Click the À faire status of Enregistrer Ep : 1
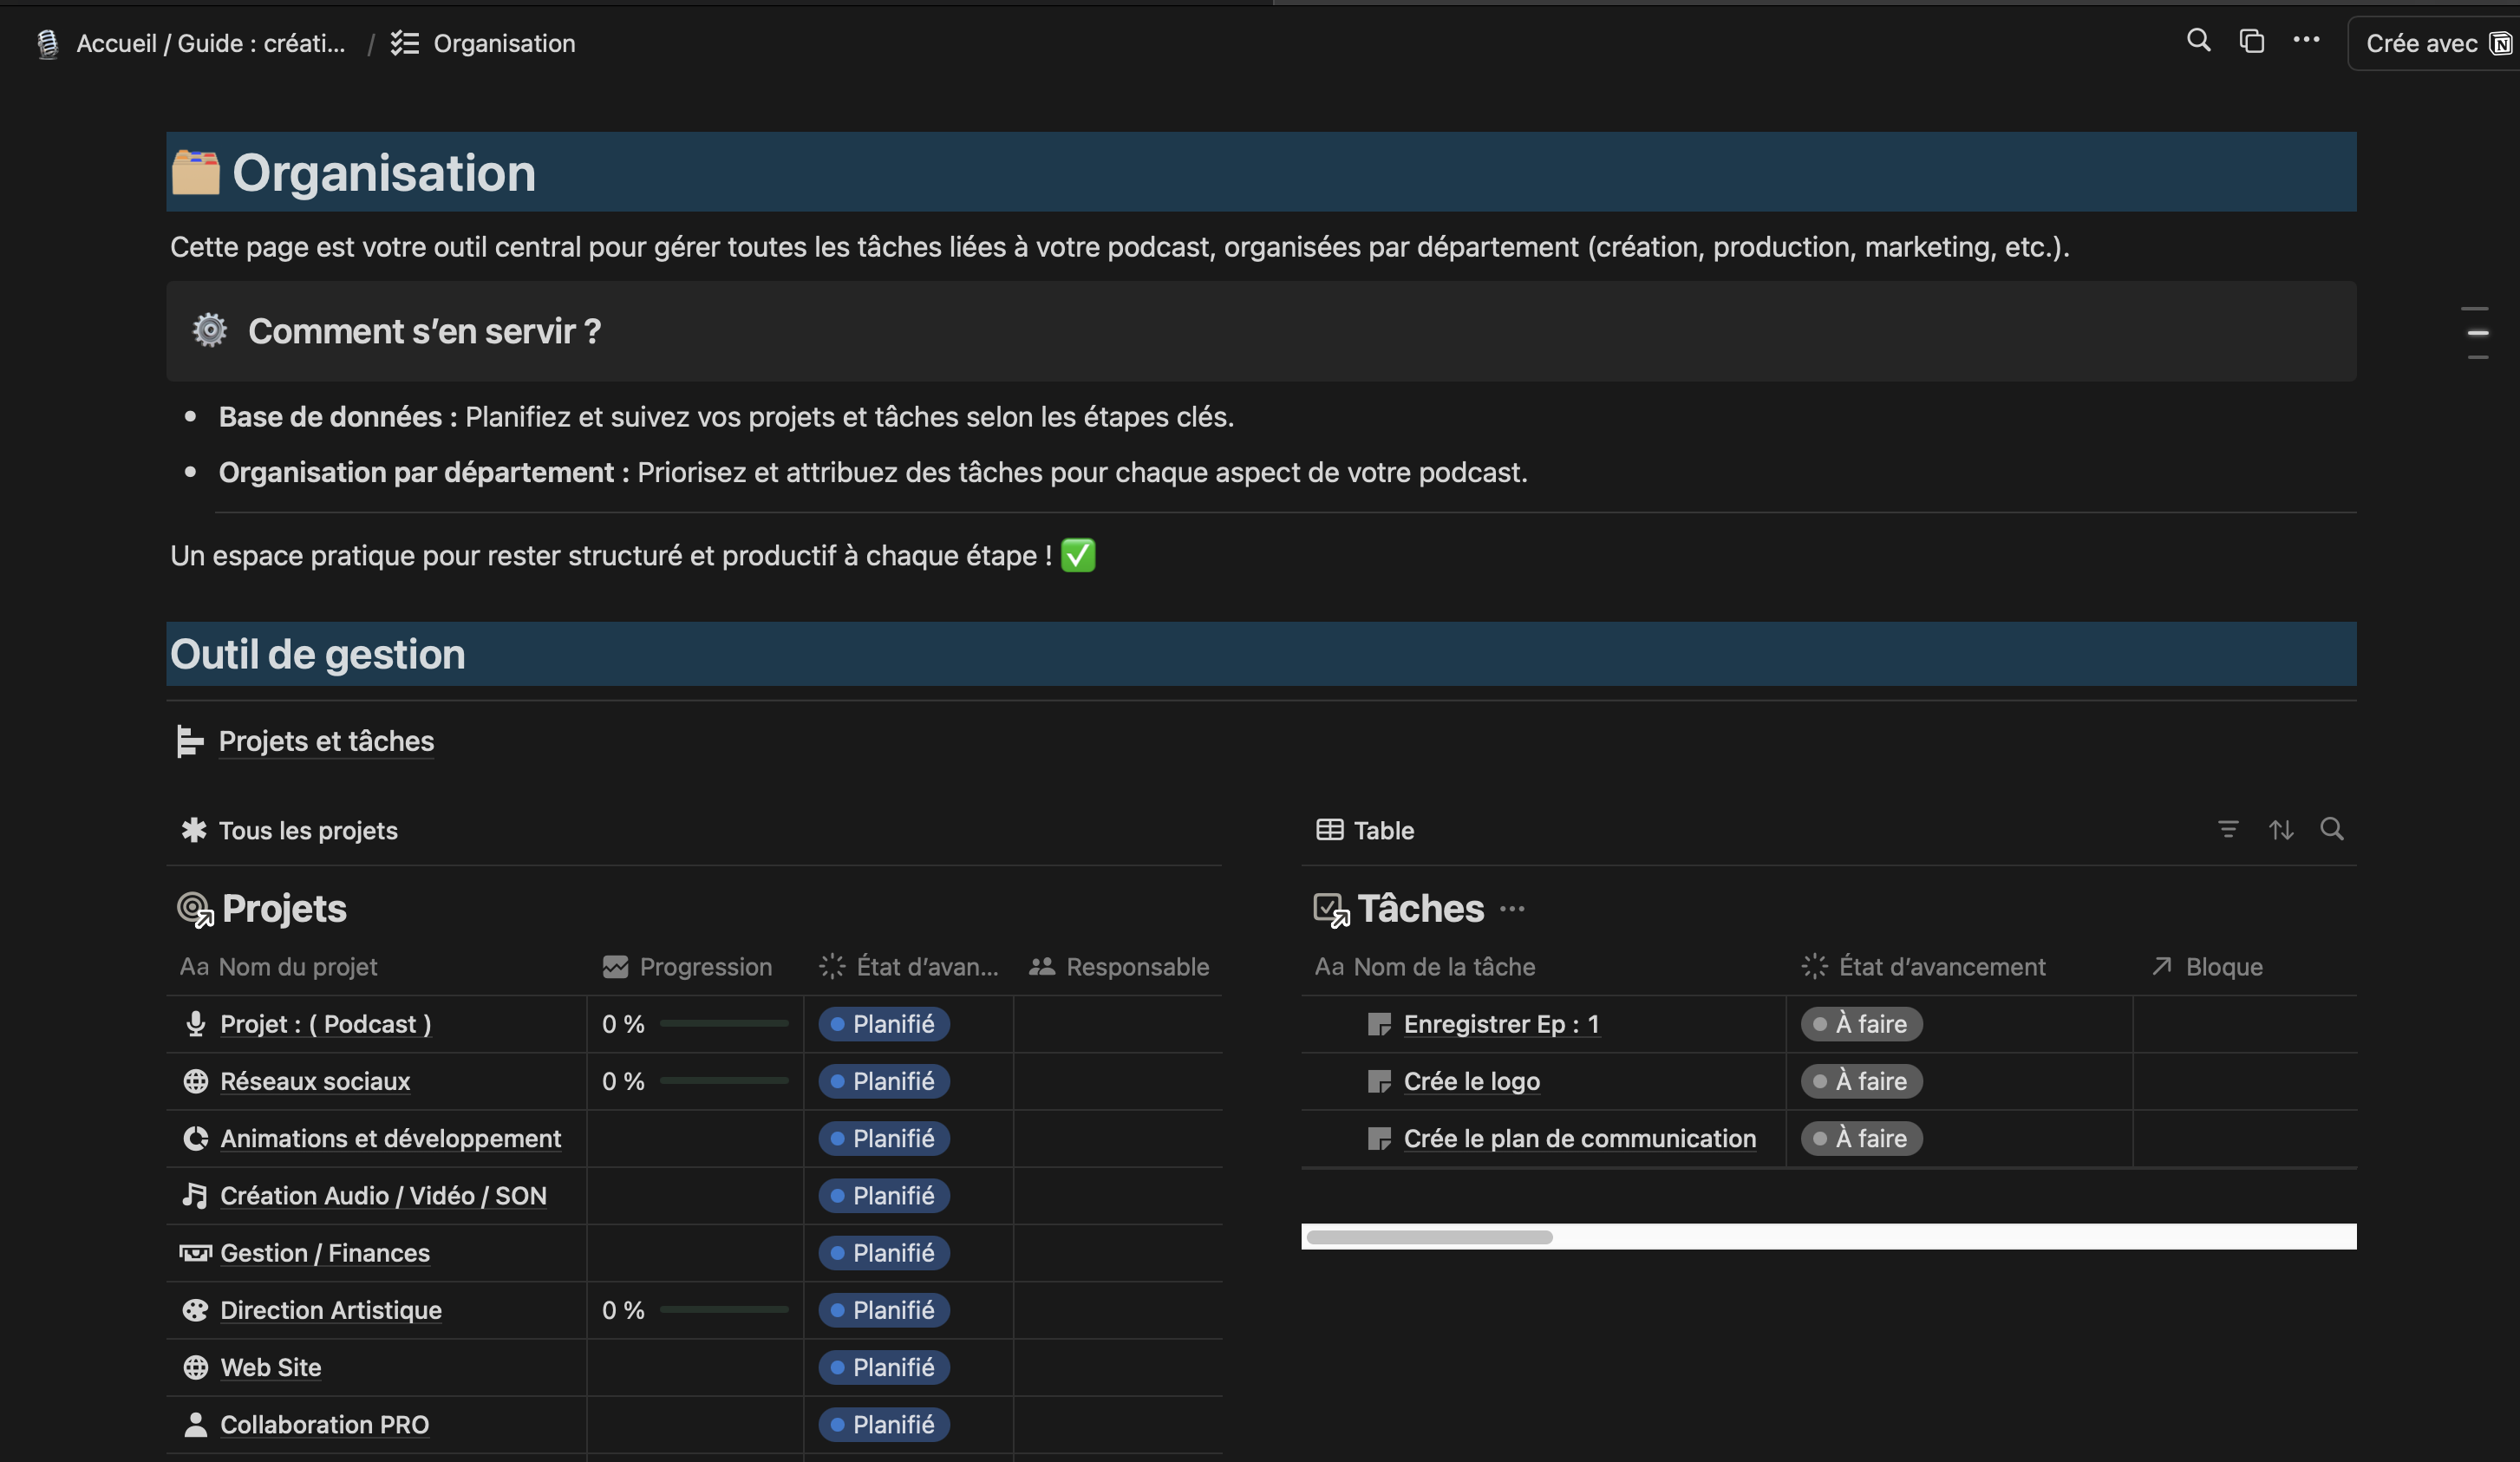The width and height of the screenshot is (2520, 1462). point(1861,1024)
